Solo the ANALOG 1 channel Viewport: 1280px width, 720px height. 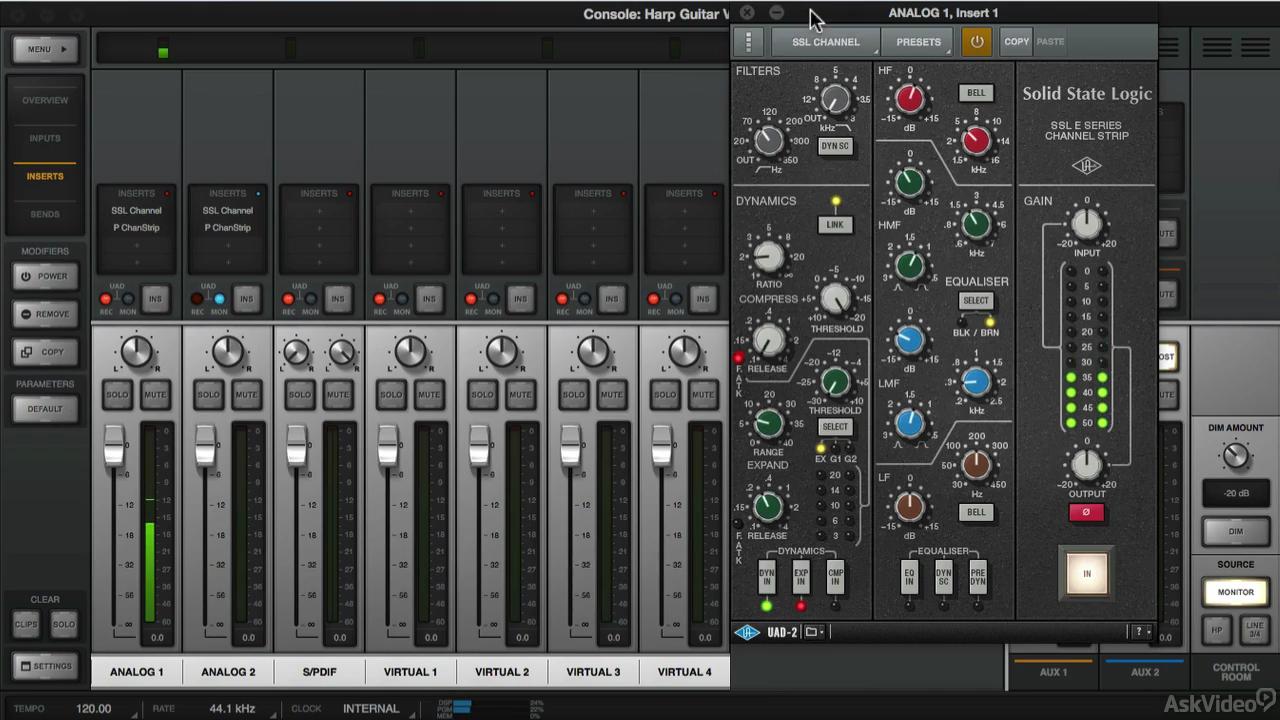point(117,395)
